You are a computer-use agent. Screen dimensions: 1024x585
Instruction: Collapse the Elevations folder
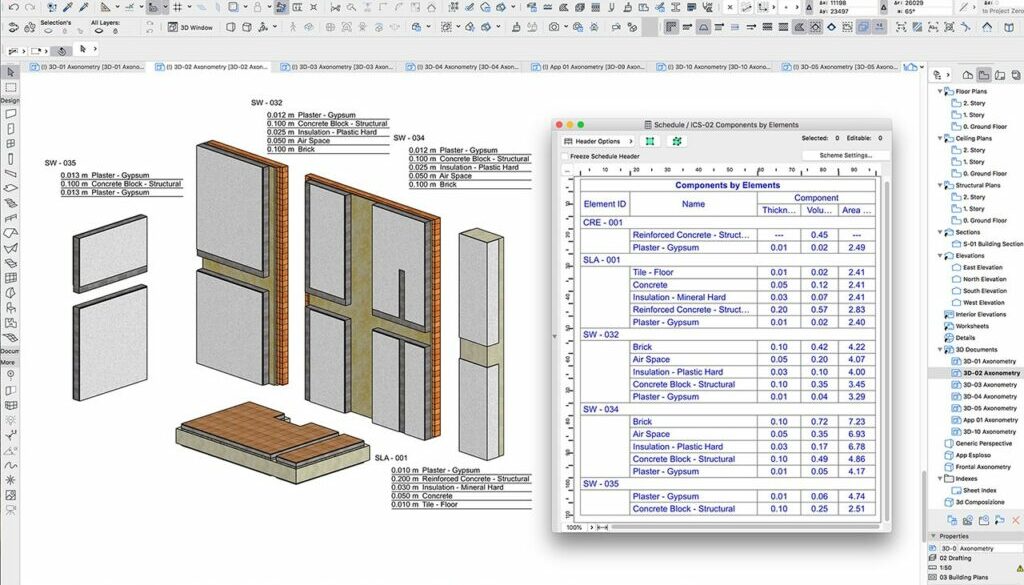[940, 256]
